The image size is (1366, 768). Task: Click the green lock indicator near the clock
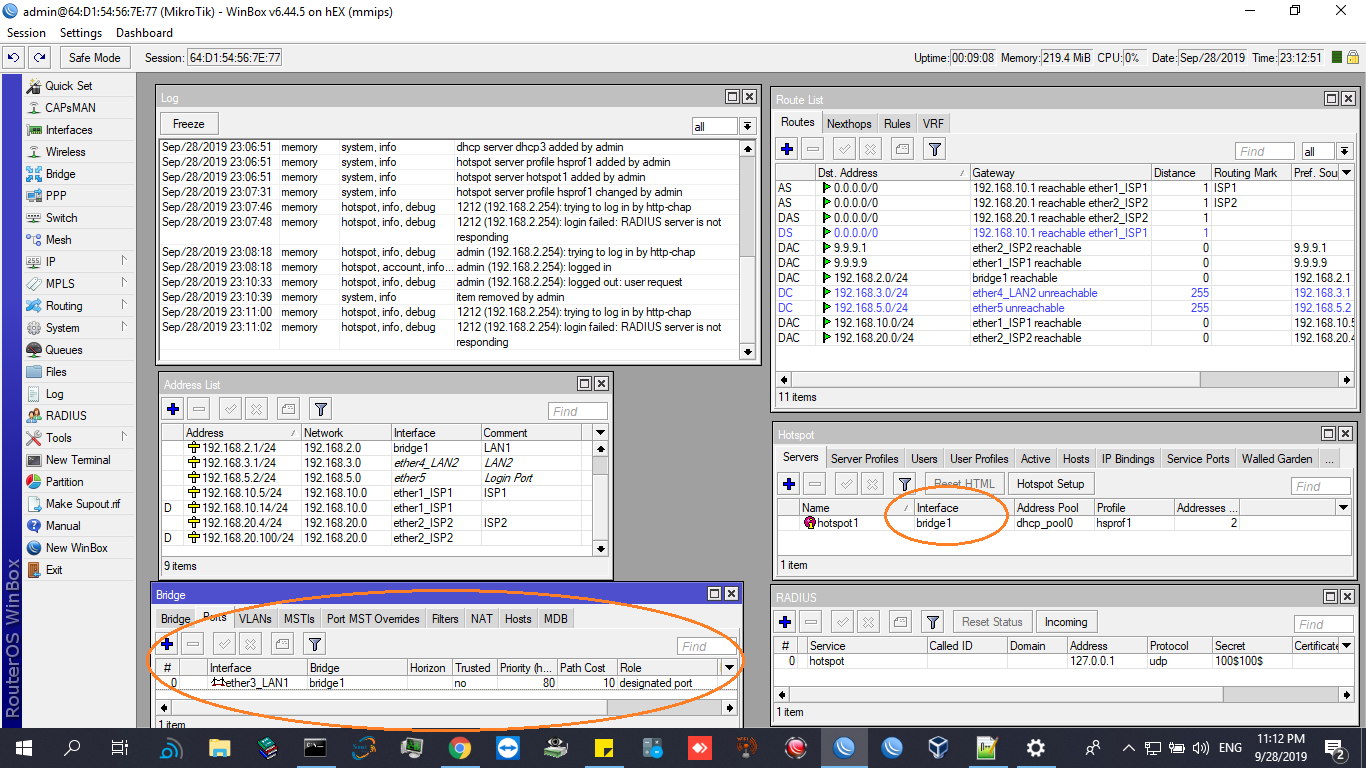tap(1337, 58)
